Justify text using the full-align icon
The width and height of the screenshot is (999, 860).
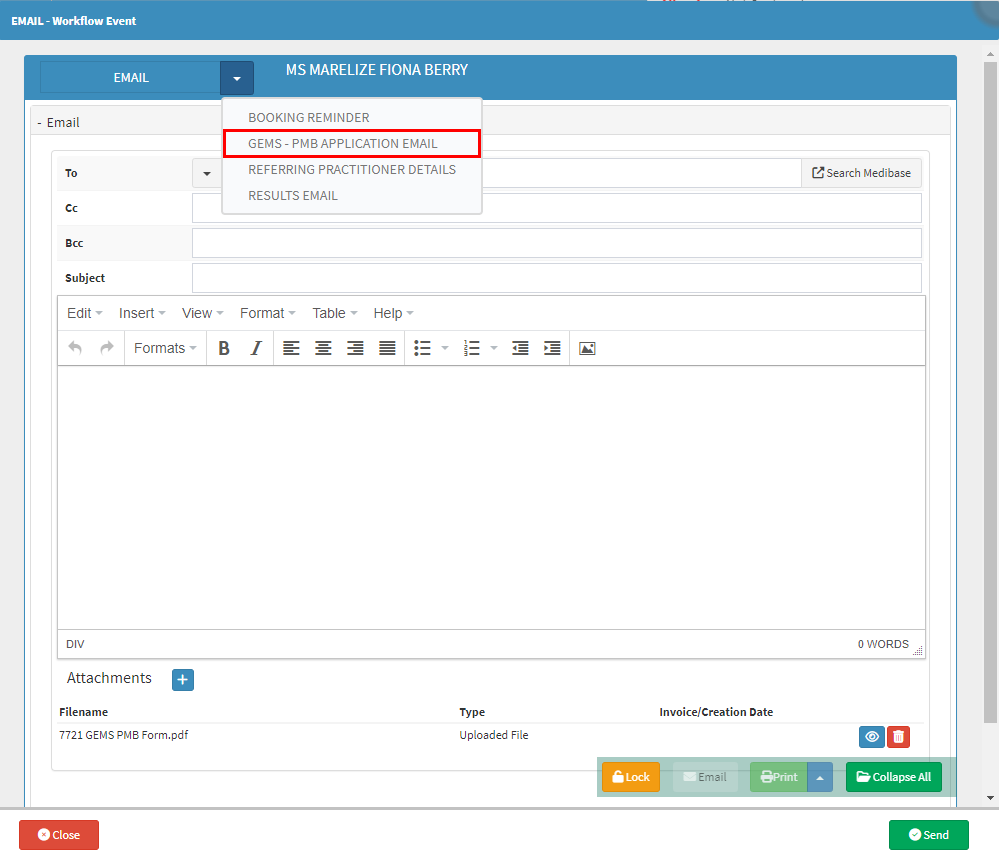click(x=387, y=348)
